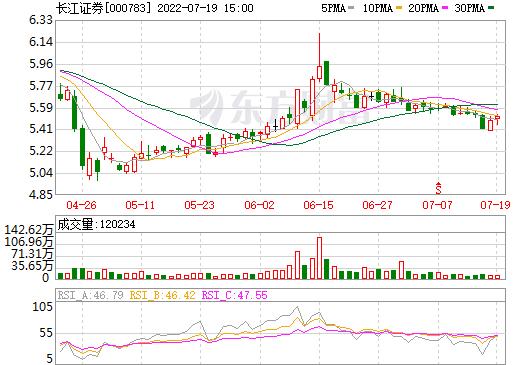Click the 07-19 date axis label

tap(495, 205)
